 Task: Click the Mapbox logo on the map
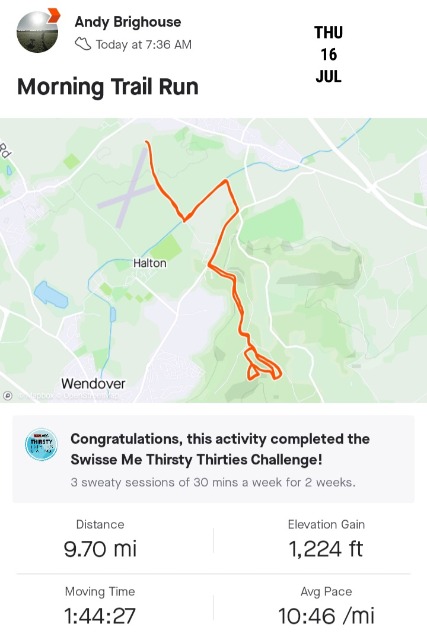tap(7, 395)
